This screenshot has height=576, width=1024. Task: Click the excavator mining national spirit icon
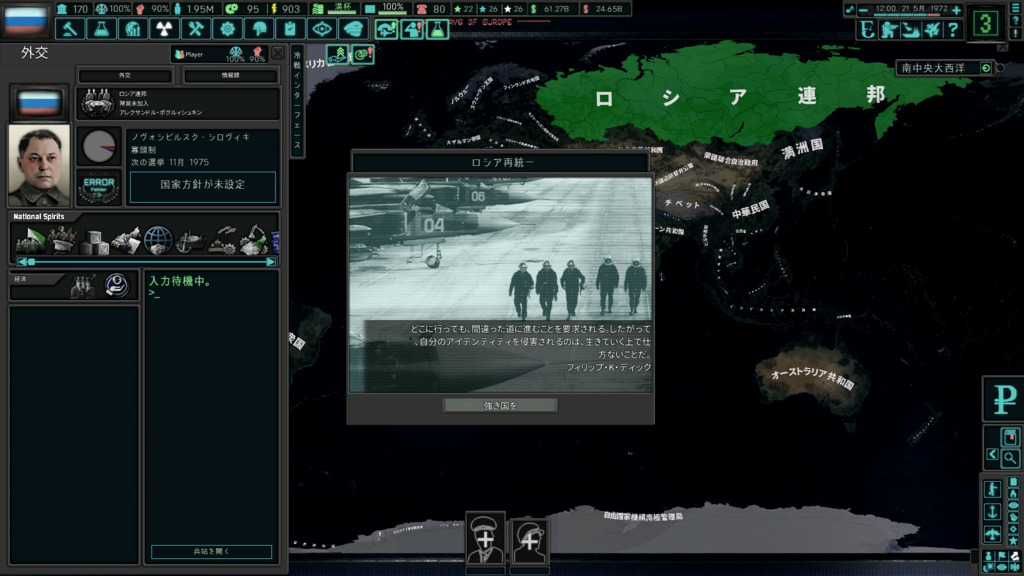(254, 240)
